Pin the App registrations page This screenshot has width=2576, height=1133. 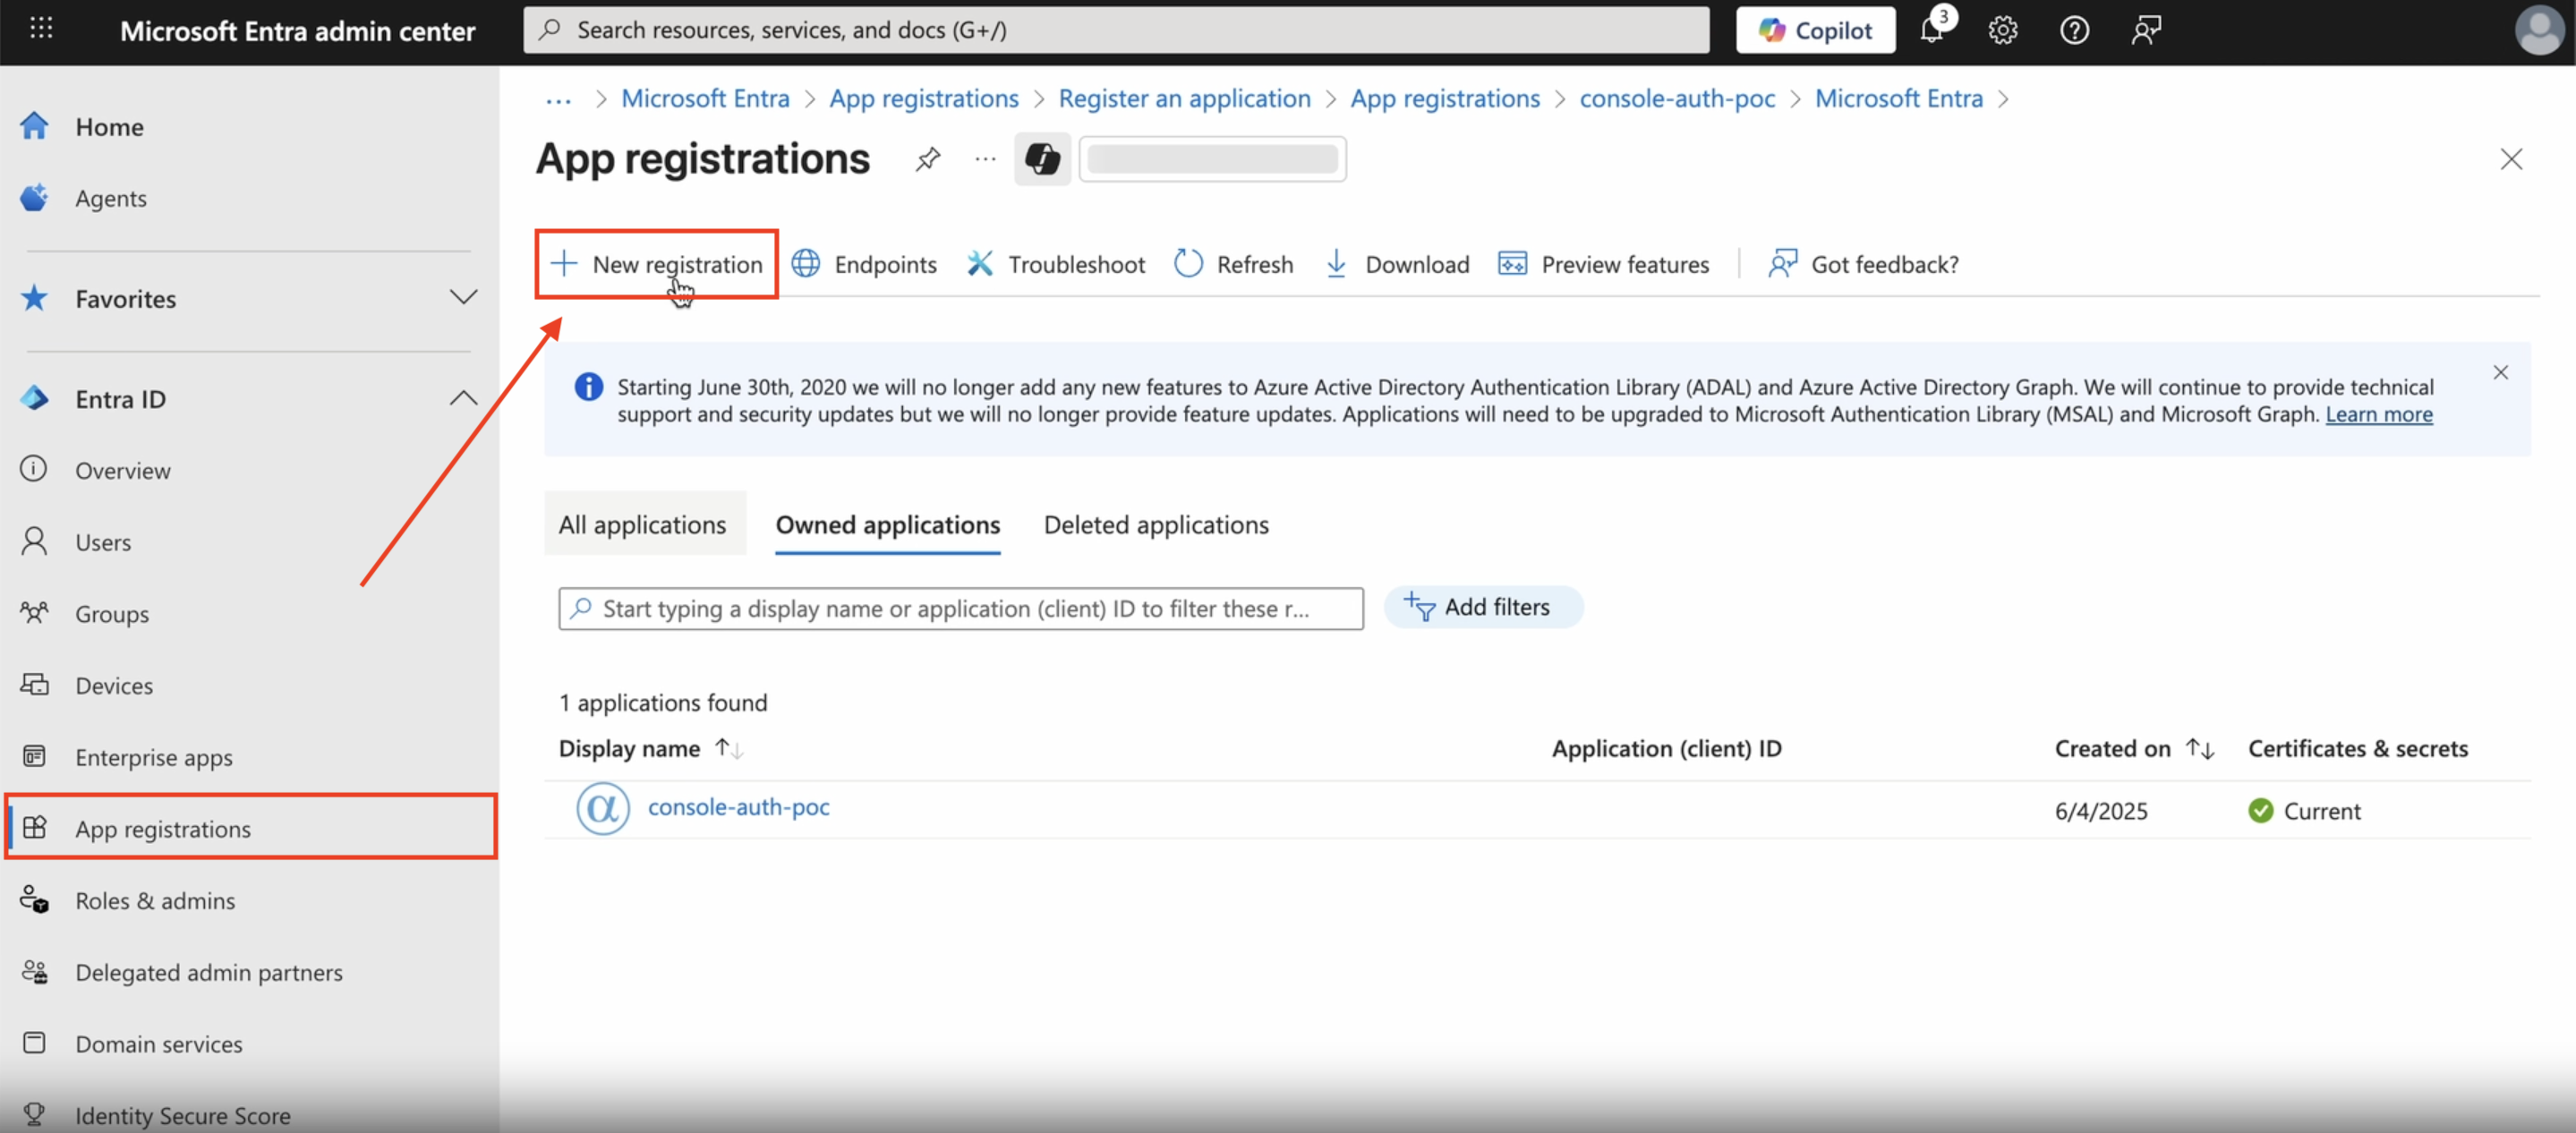pyautogui.click(x=927, y=159)
